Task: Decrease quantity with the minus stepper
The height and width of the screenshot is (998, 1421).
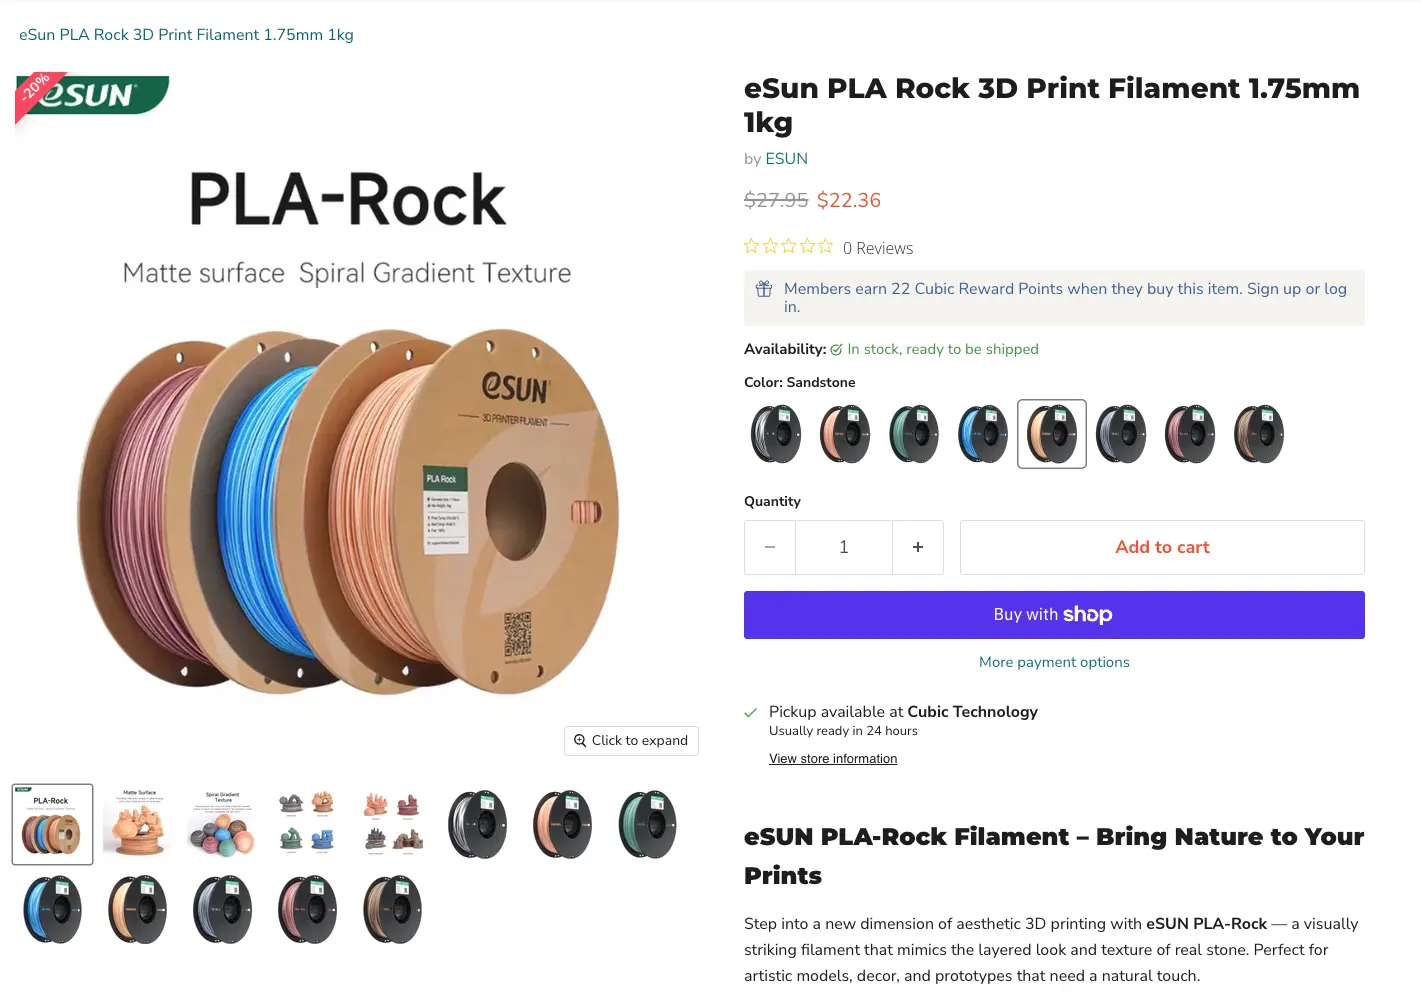Action: (769, 547)
